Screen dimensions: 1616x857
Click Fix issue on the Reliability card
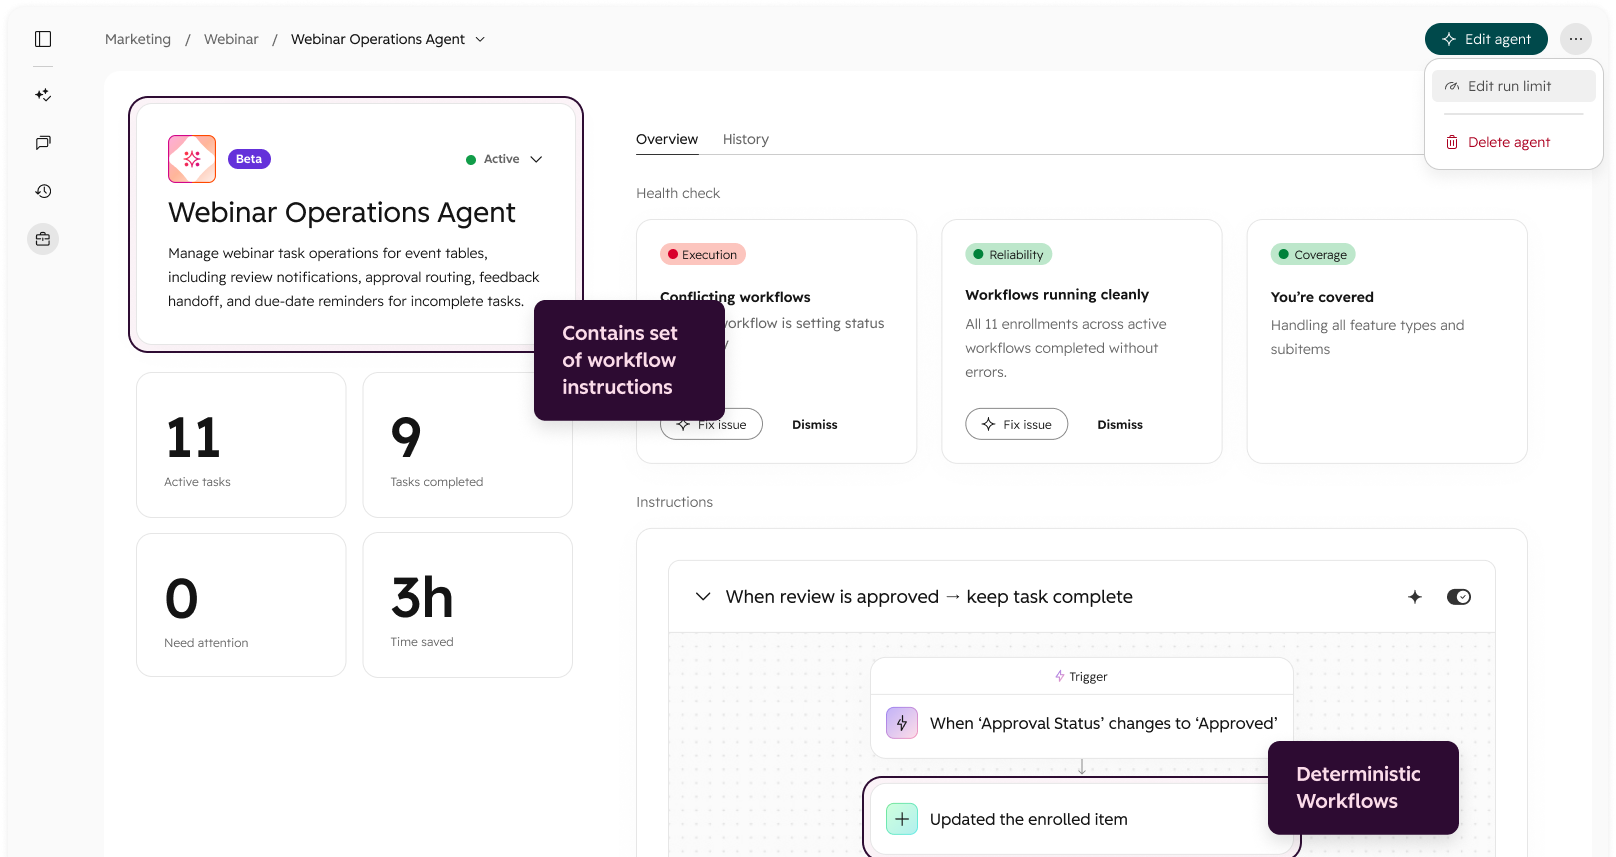point(1017,424)
